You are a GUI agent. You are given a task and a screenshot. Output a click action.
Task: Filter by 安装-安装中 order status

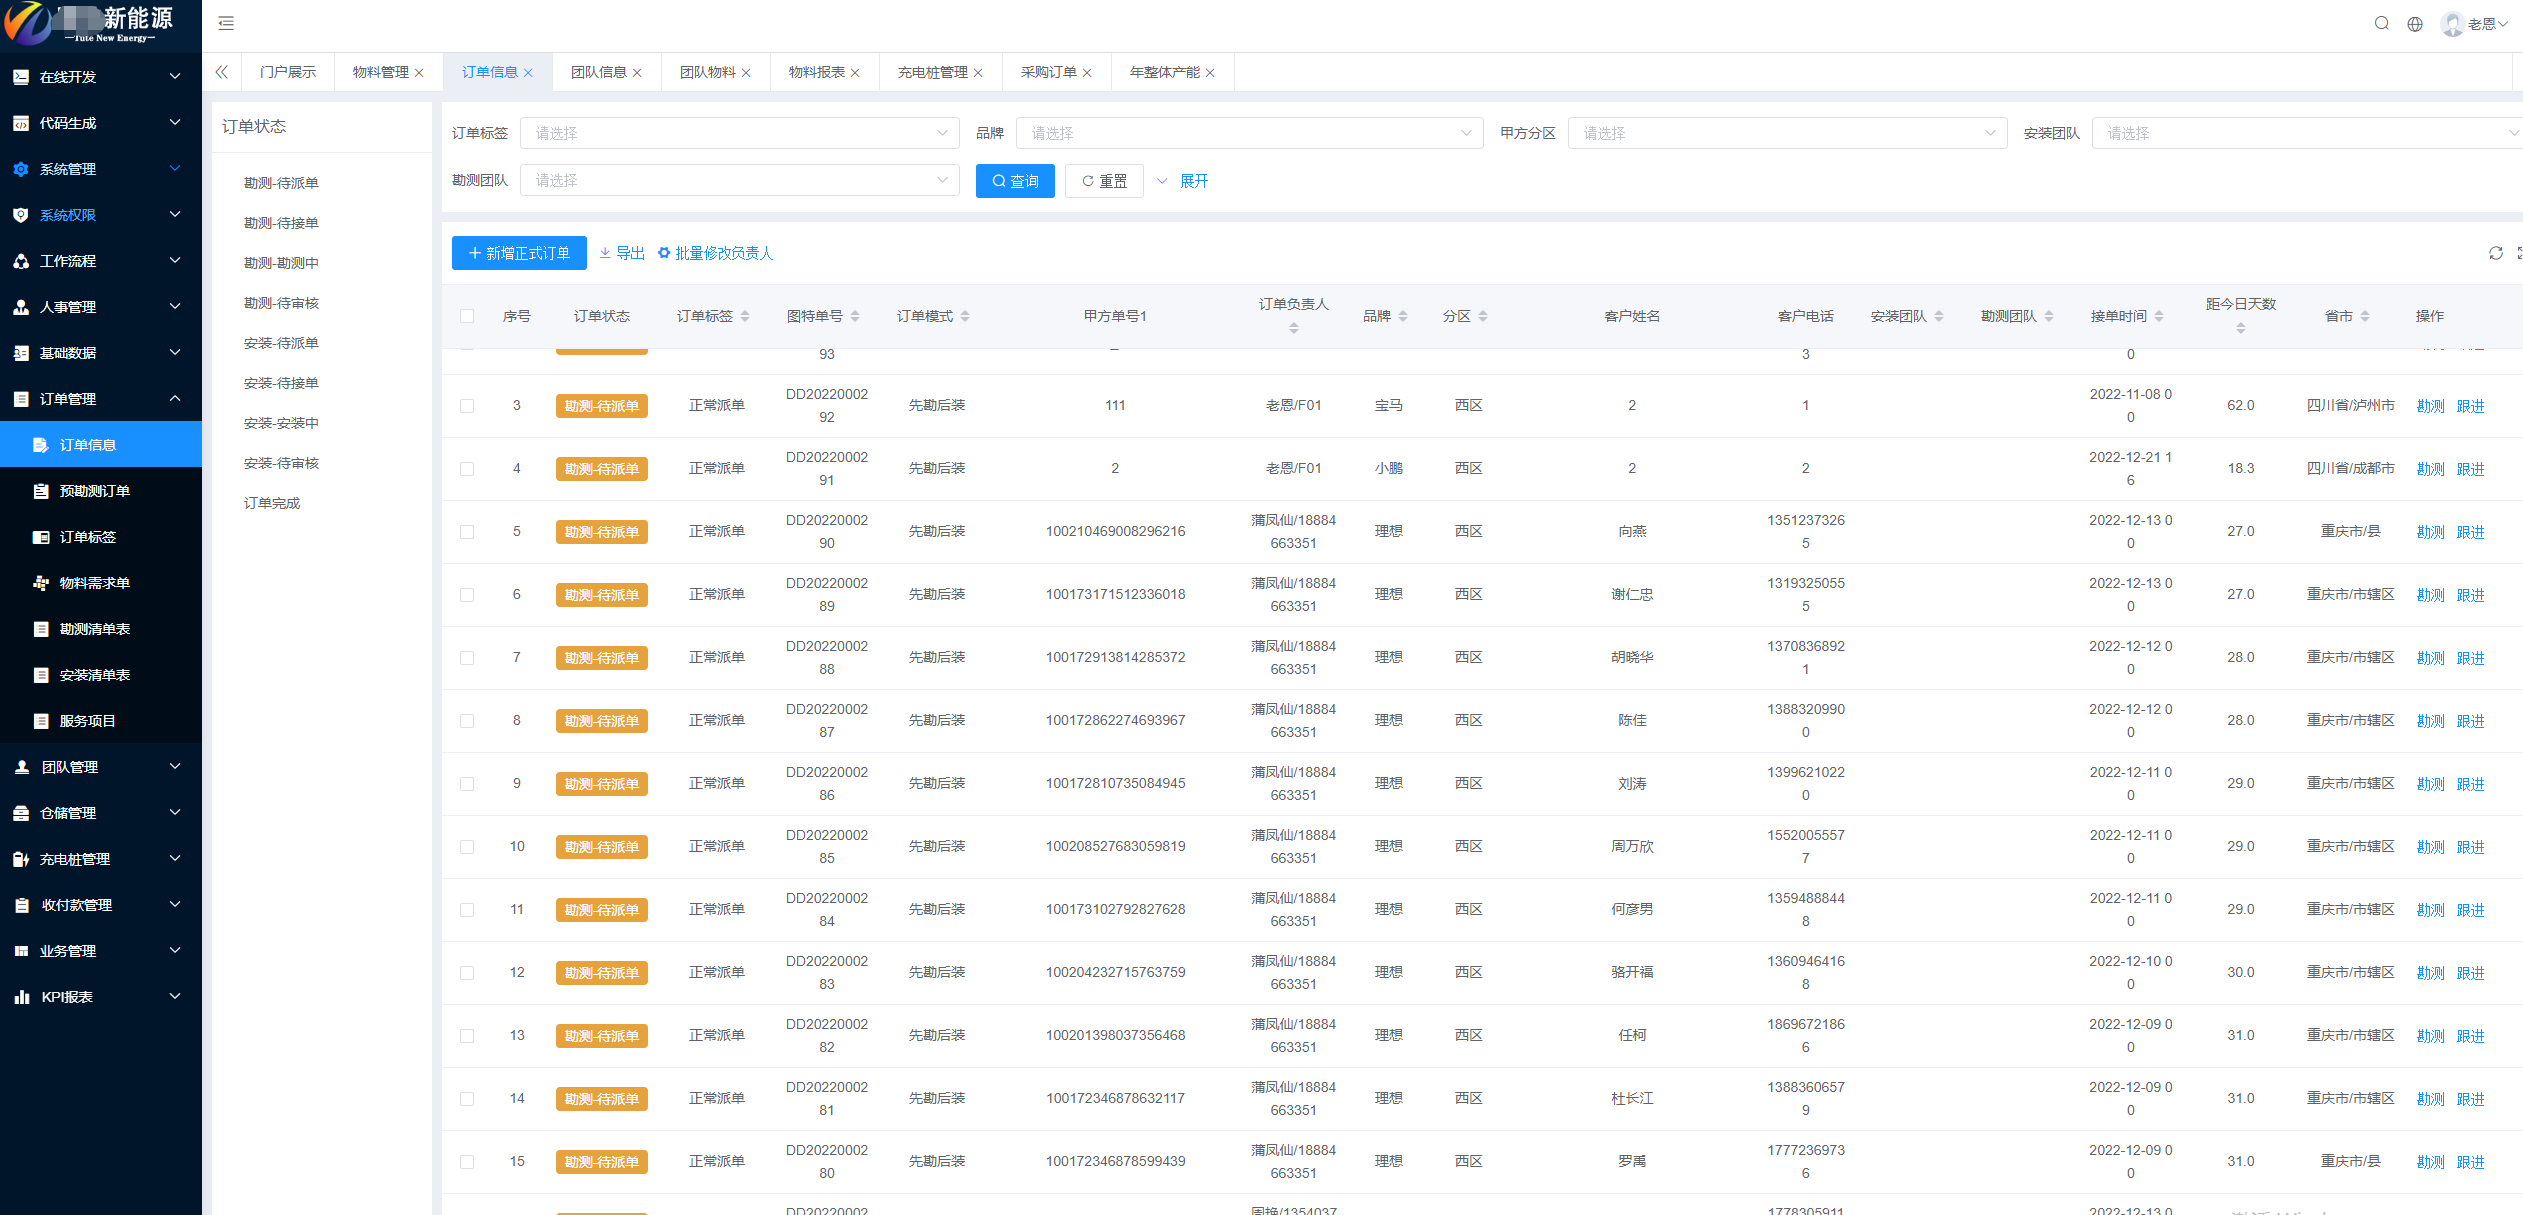(281, 423)
